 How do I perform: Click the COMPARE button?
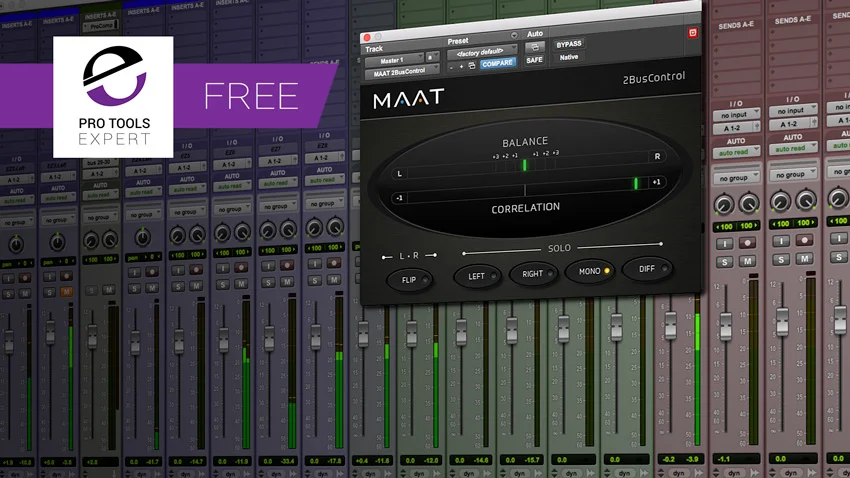click(x=497, y=63)
